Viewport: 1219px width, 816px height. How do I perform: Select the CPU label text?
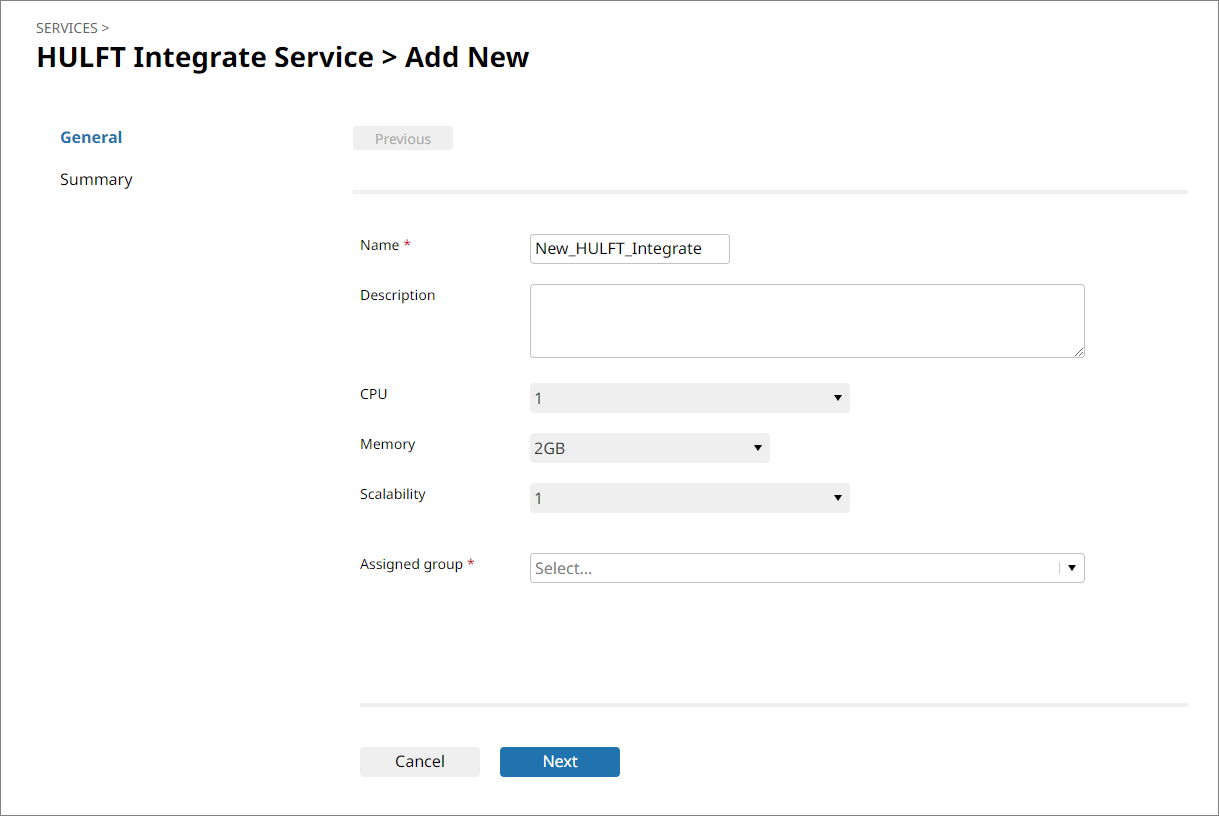coord(373,394)
